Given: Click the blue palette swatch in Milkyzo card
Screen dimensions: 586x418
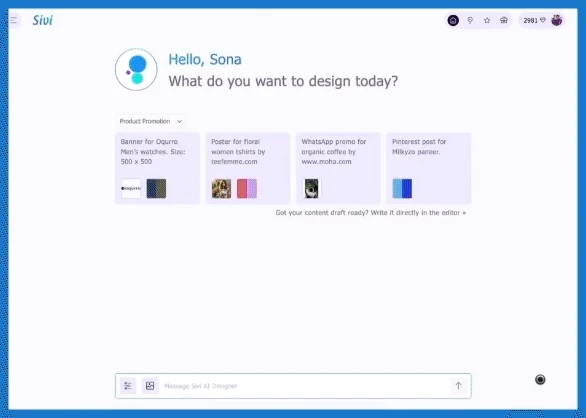Looking at the screenshot, I should pyautogui.click(x=402, y=188).
